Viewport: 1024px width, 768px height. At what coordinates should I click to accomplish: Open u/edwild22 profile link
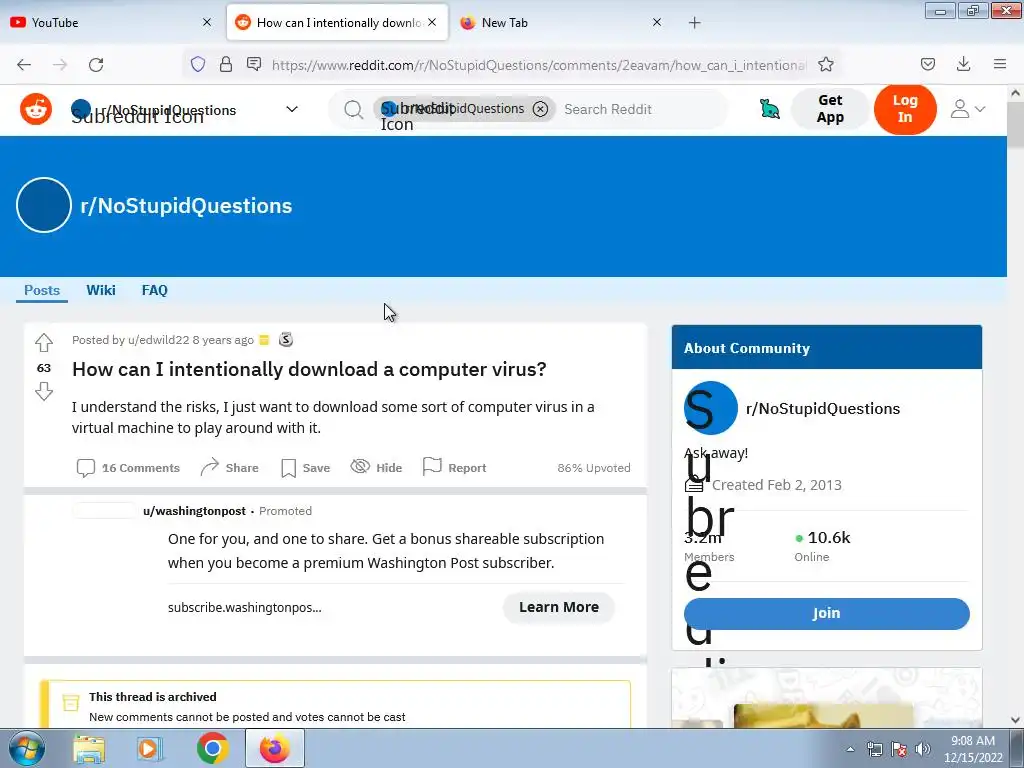(x=158, y=340)
